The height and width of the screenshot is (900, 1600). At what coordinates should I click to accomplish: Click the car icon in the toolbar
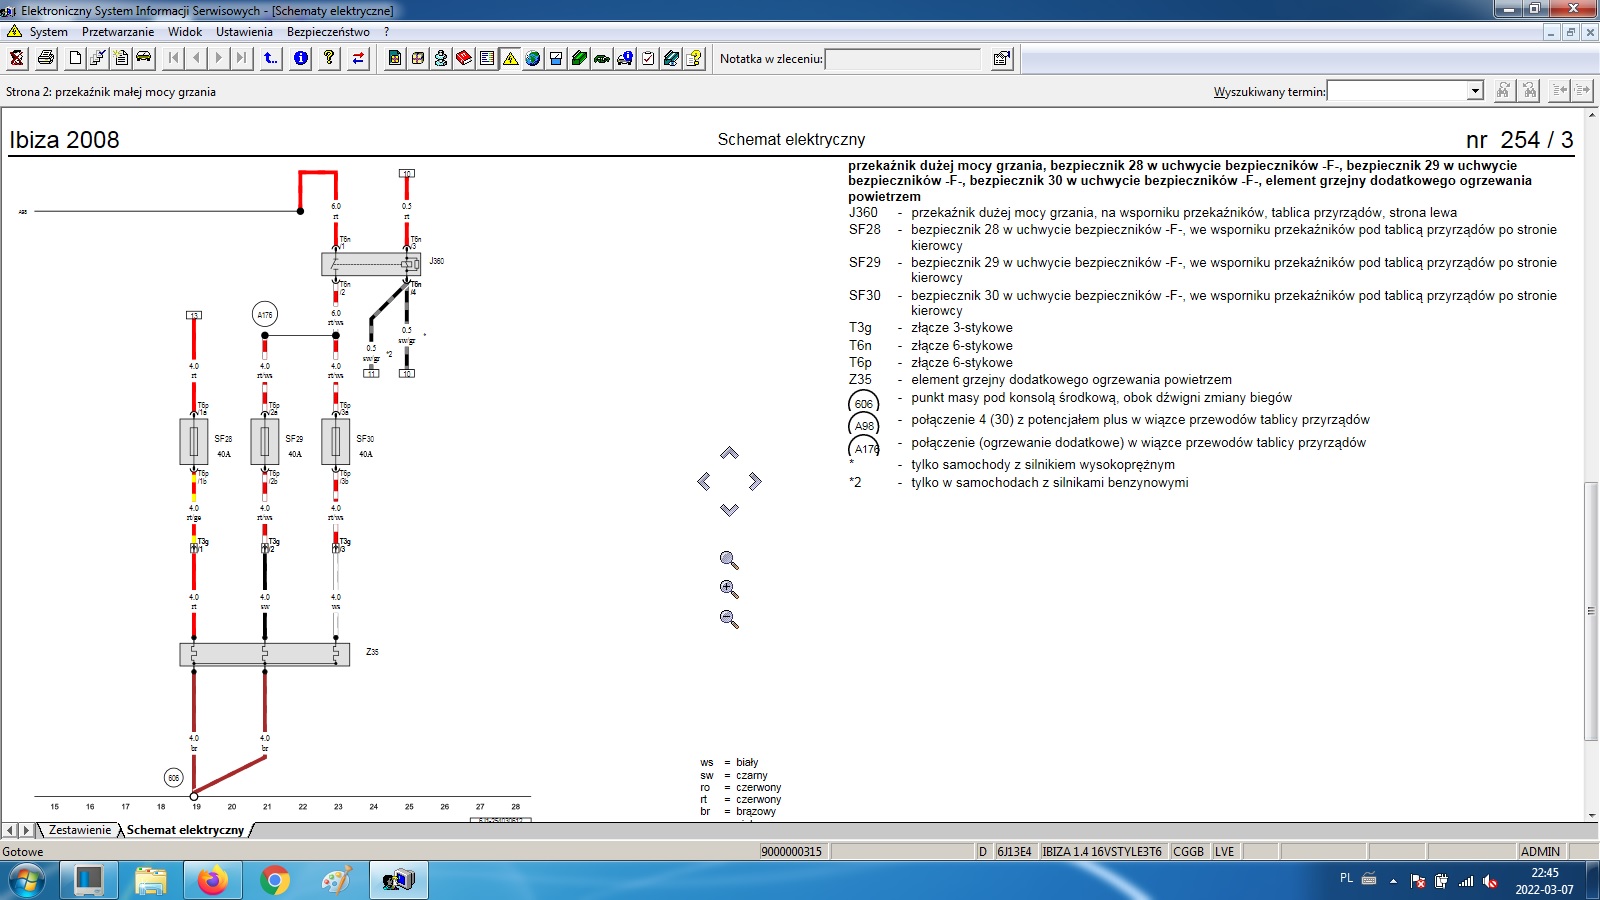[x=144, y=58]
